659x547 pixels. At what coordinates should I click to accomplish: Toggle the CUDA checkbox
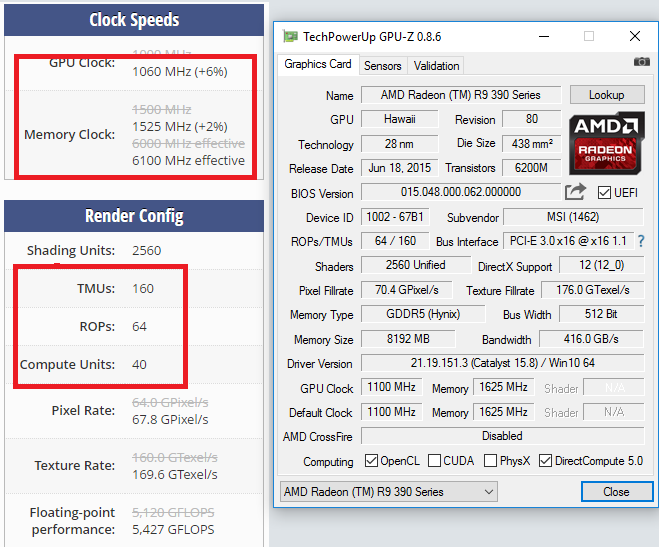point(434,460)
